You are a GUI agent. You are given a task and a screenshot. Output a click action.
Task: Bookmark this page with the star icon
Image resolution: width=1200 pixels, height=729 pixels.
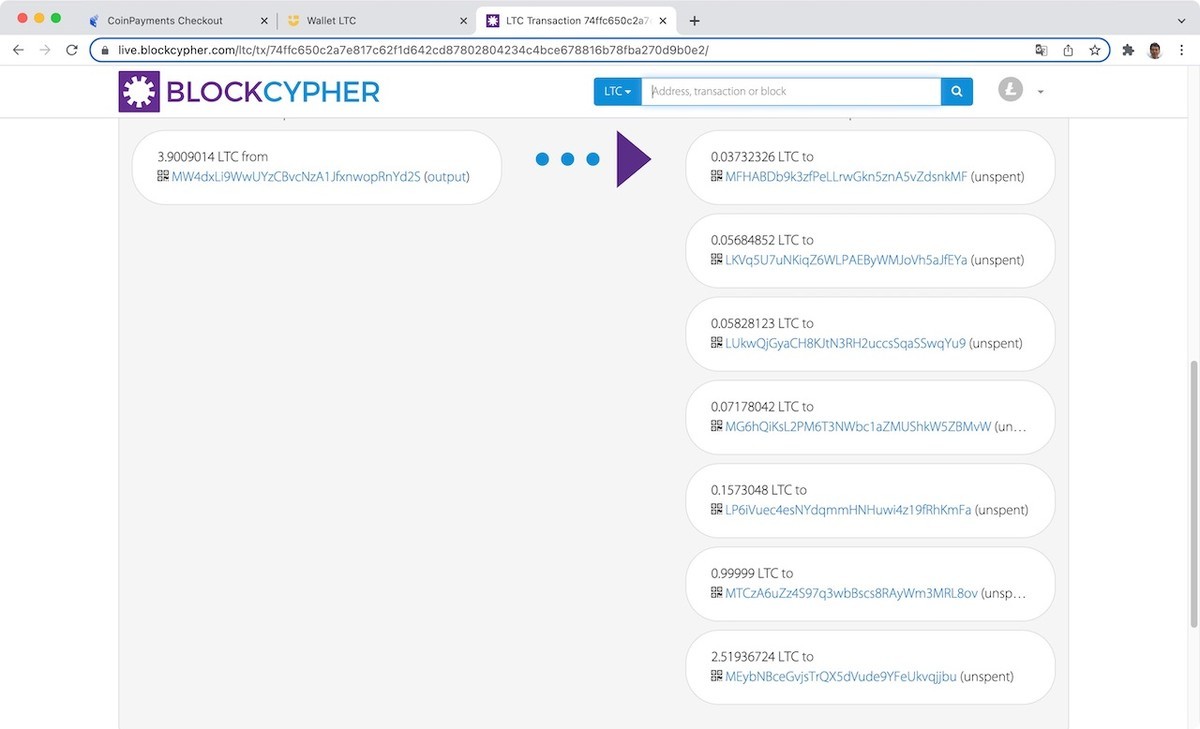tap(1095, 50)
